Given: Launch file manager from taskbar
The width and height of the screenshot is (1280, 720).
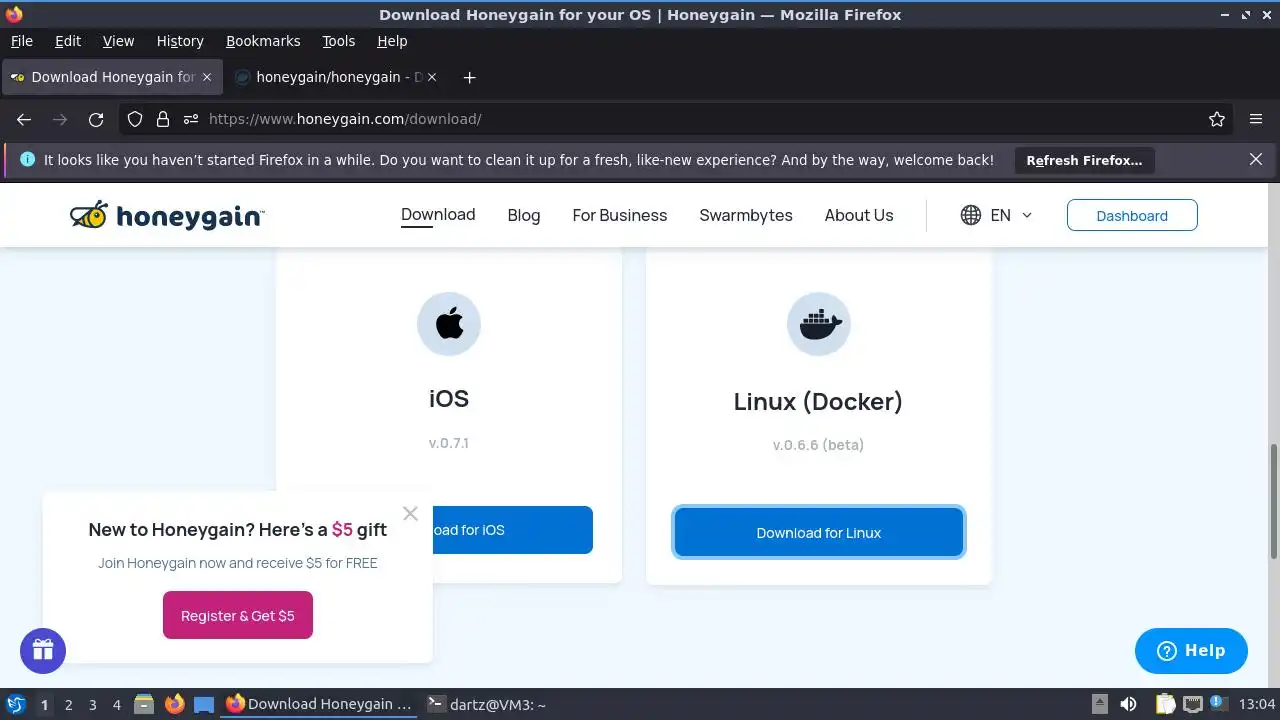Looking at the screenshot, I should 144,704.
